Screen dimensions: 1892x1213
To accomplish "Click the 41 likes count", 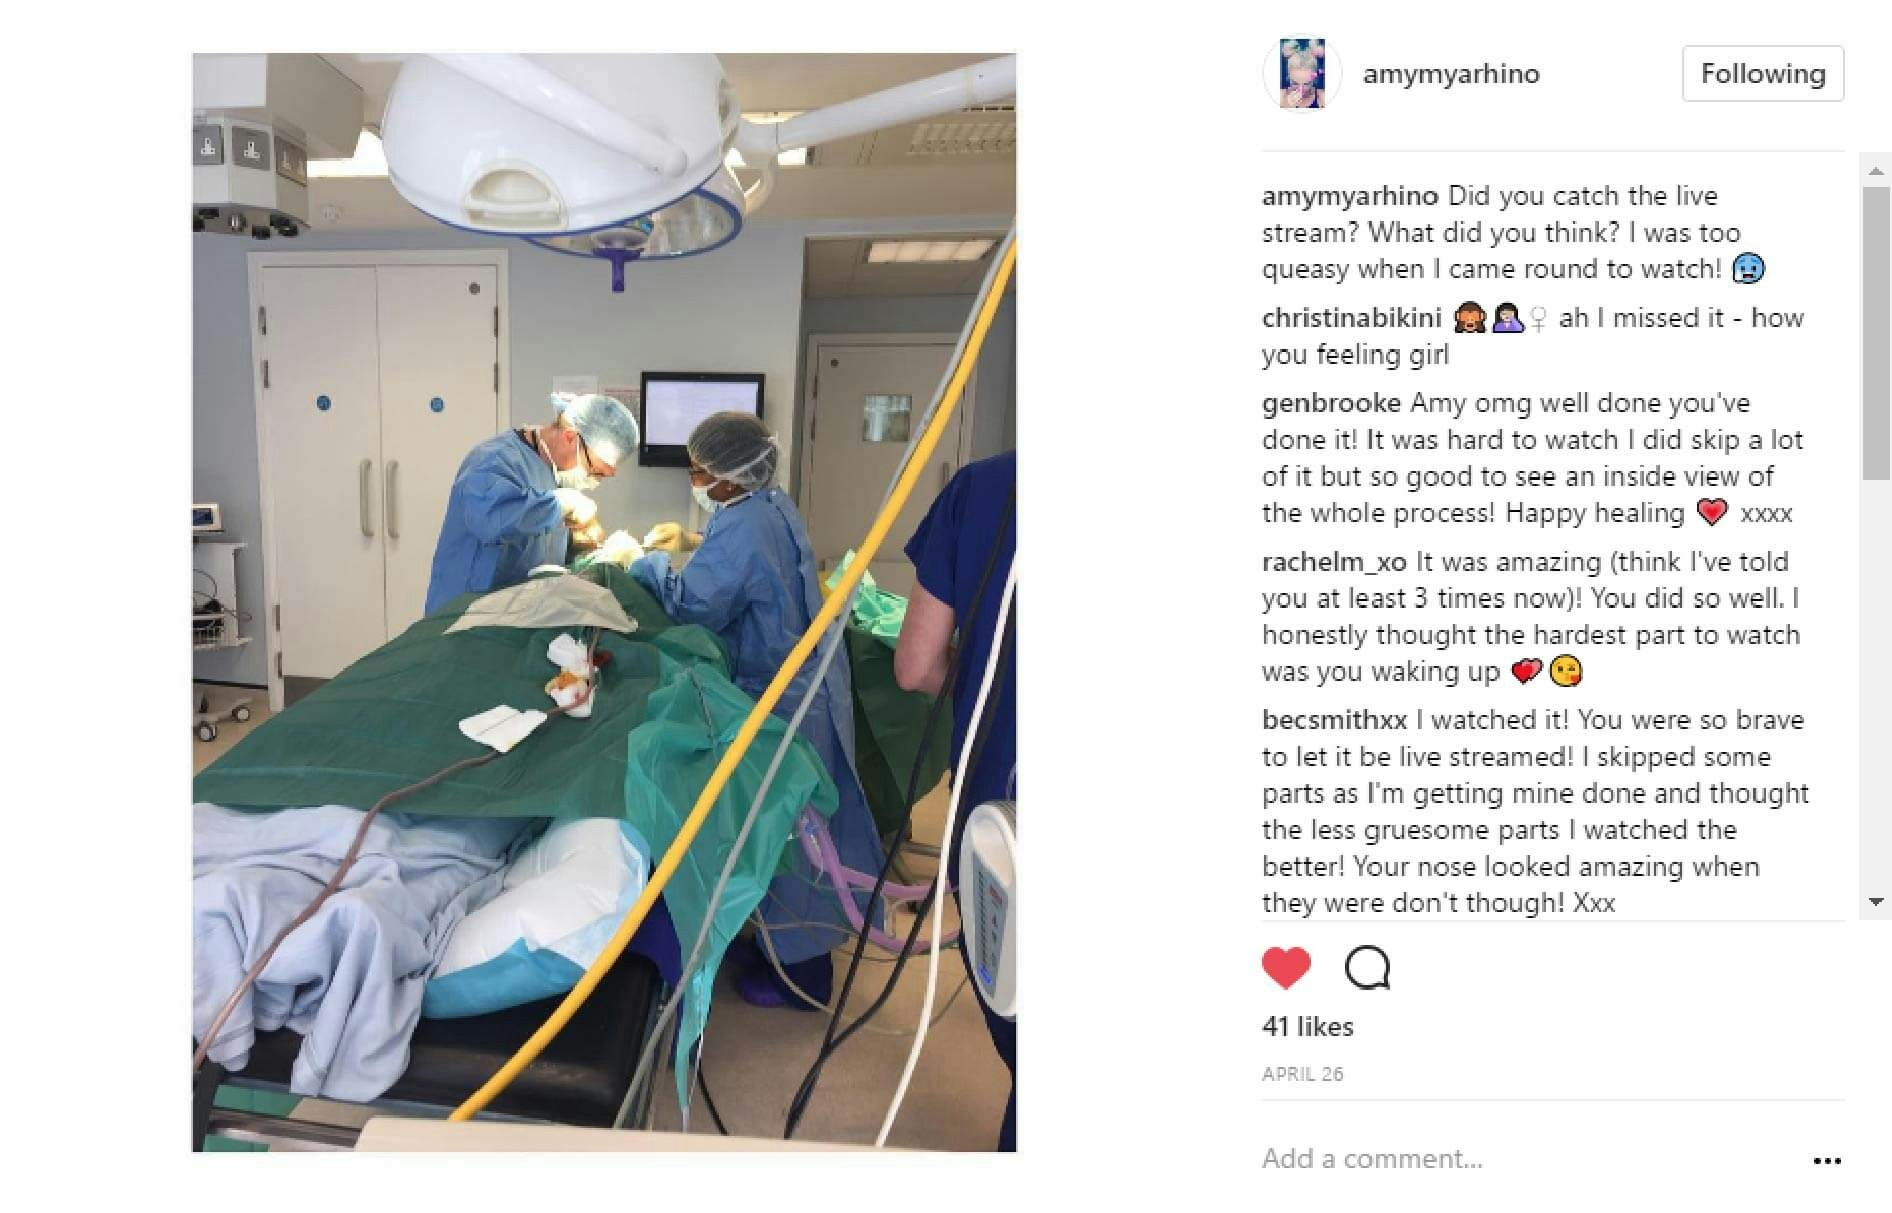I will coord(1308,1027).
